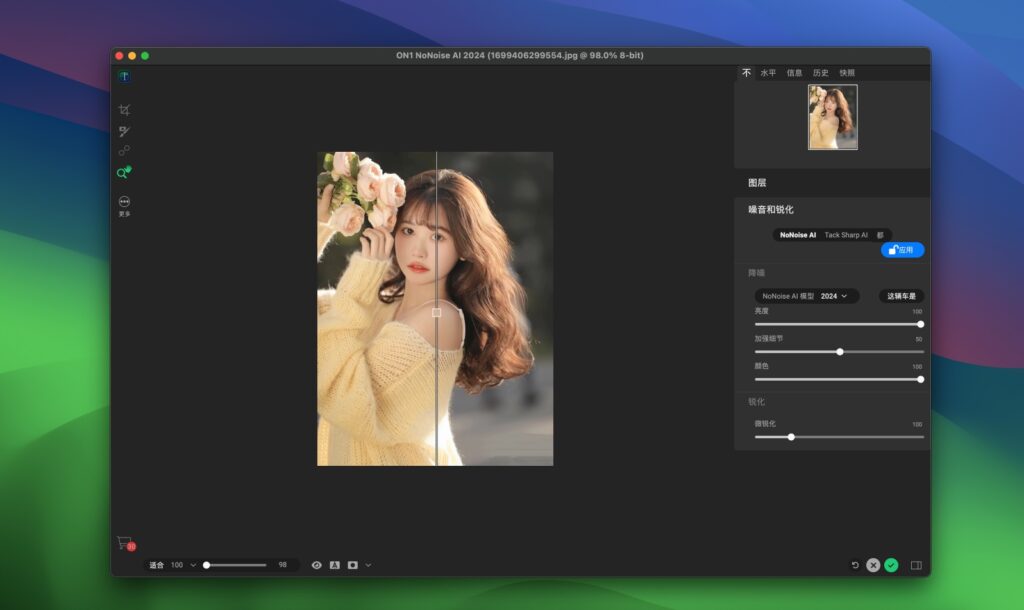1024x610 pixels.
Task: Open the 适合 zoom level dropdown
Action: [x=181, y=564]
